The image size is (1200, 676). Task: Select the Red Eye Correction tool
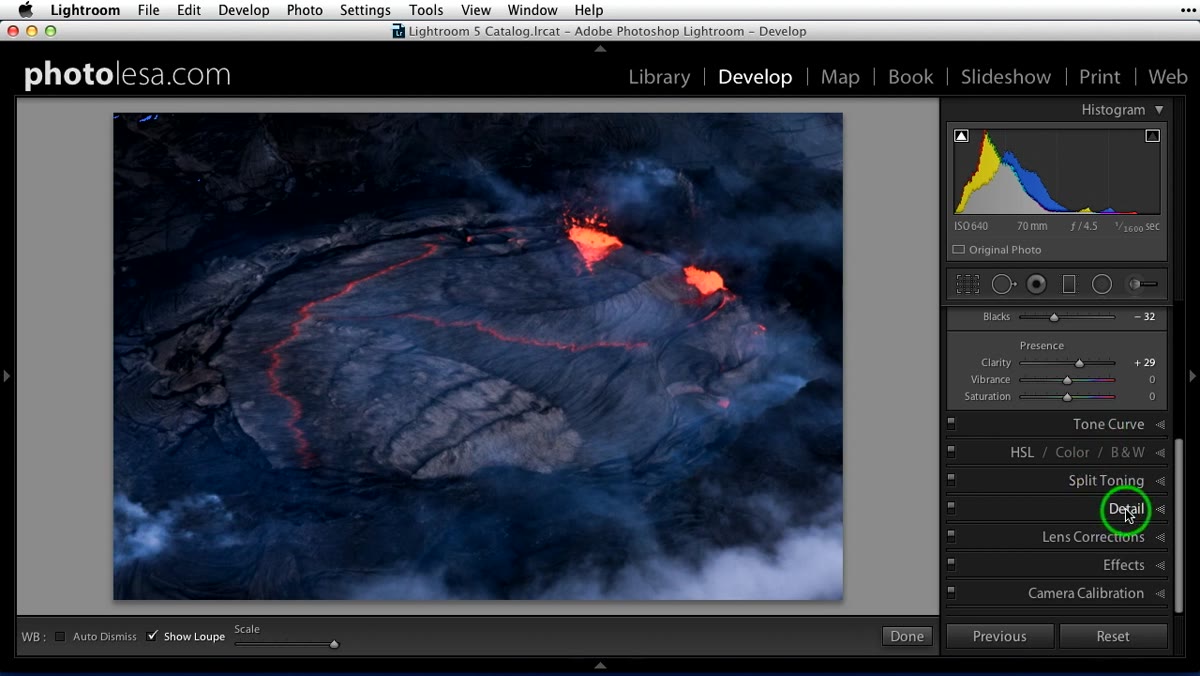click(1037, 285)
